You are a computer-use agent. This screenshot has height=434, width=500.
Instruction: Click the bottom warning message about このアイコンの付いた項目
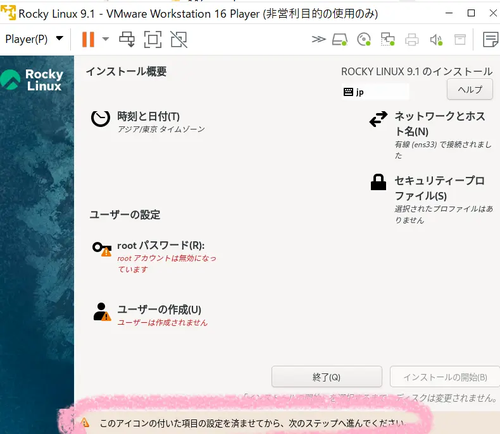pyautogui.click(x=253, y=423)
